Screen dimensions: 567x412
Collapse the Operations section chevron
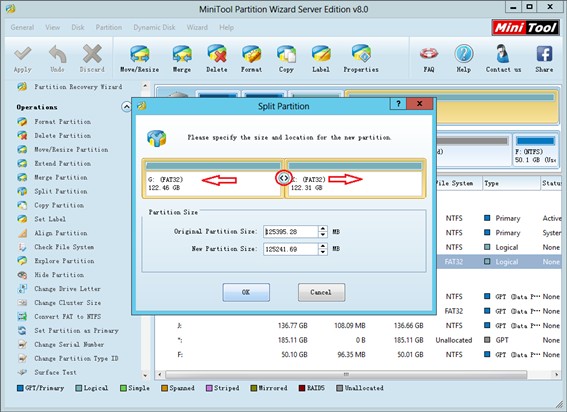click(x=126, y=107)
